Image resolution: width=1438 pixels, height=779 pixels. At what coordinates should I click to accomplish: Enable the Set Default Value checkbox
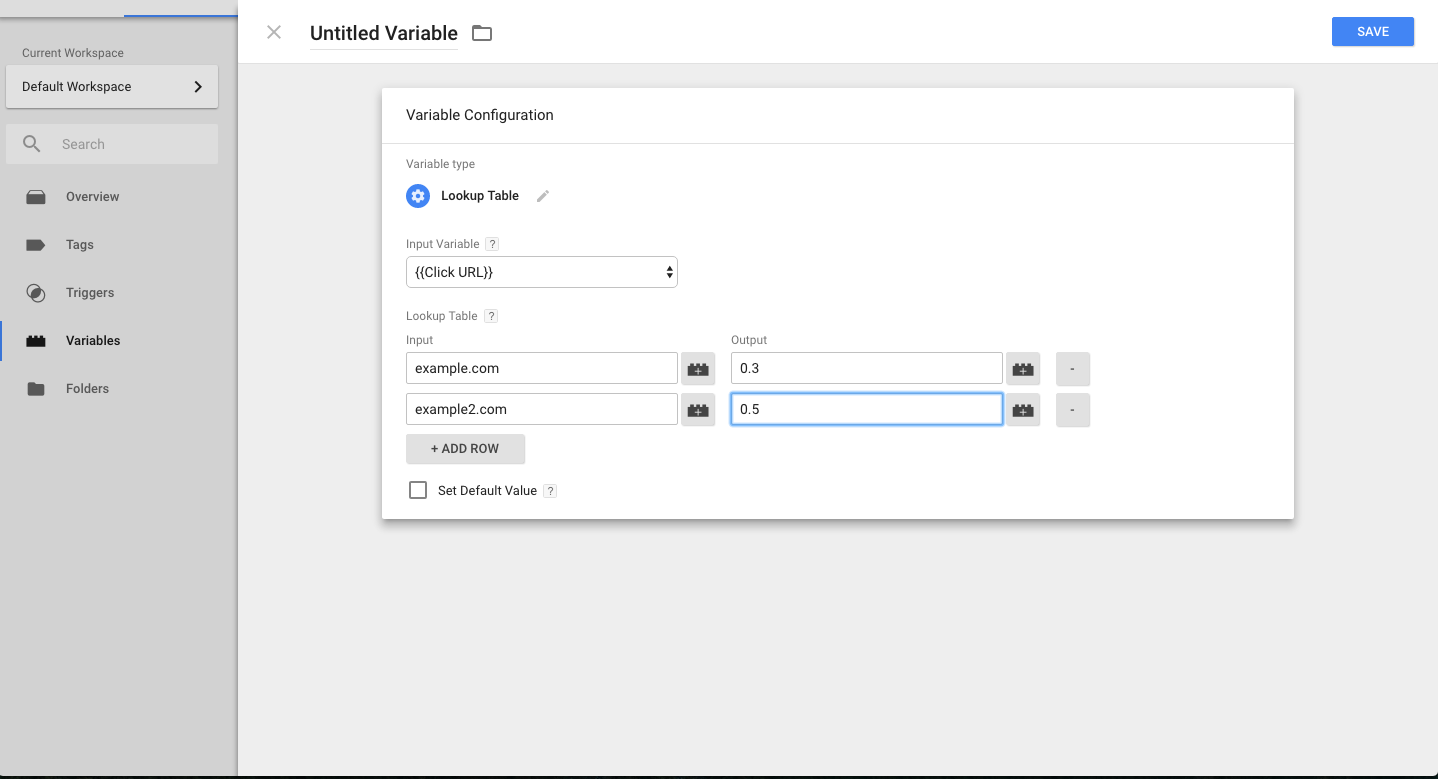pyautogui.click(x=418, y=490)
